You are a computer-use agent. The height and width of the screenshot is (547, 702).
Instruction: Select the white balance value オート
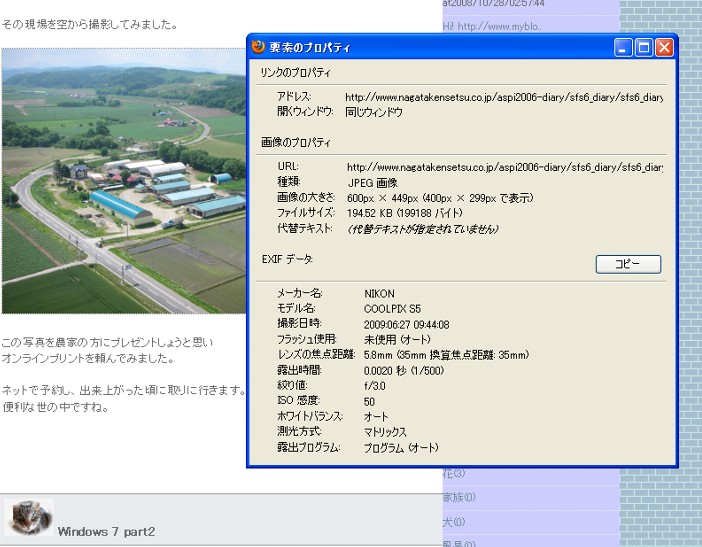[x=376, y=417]
